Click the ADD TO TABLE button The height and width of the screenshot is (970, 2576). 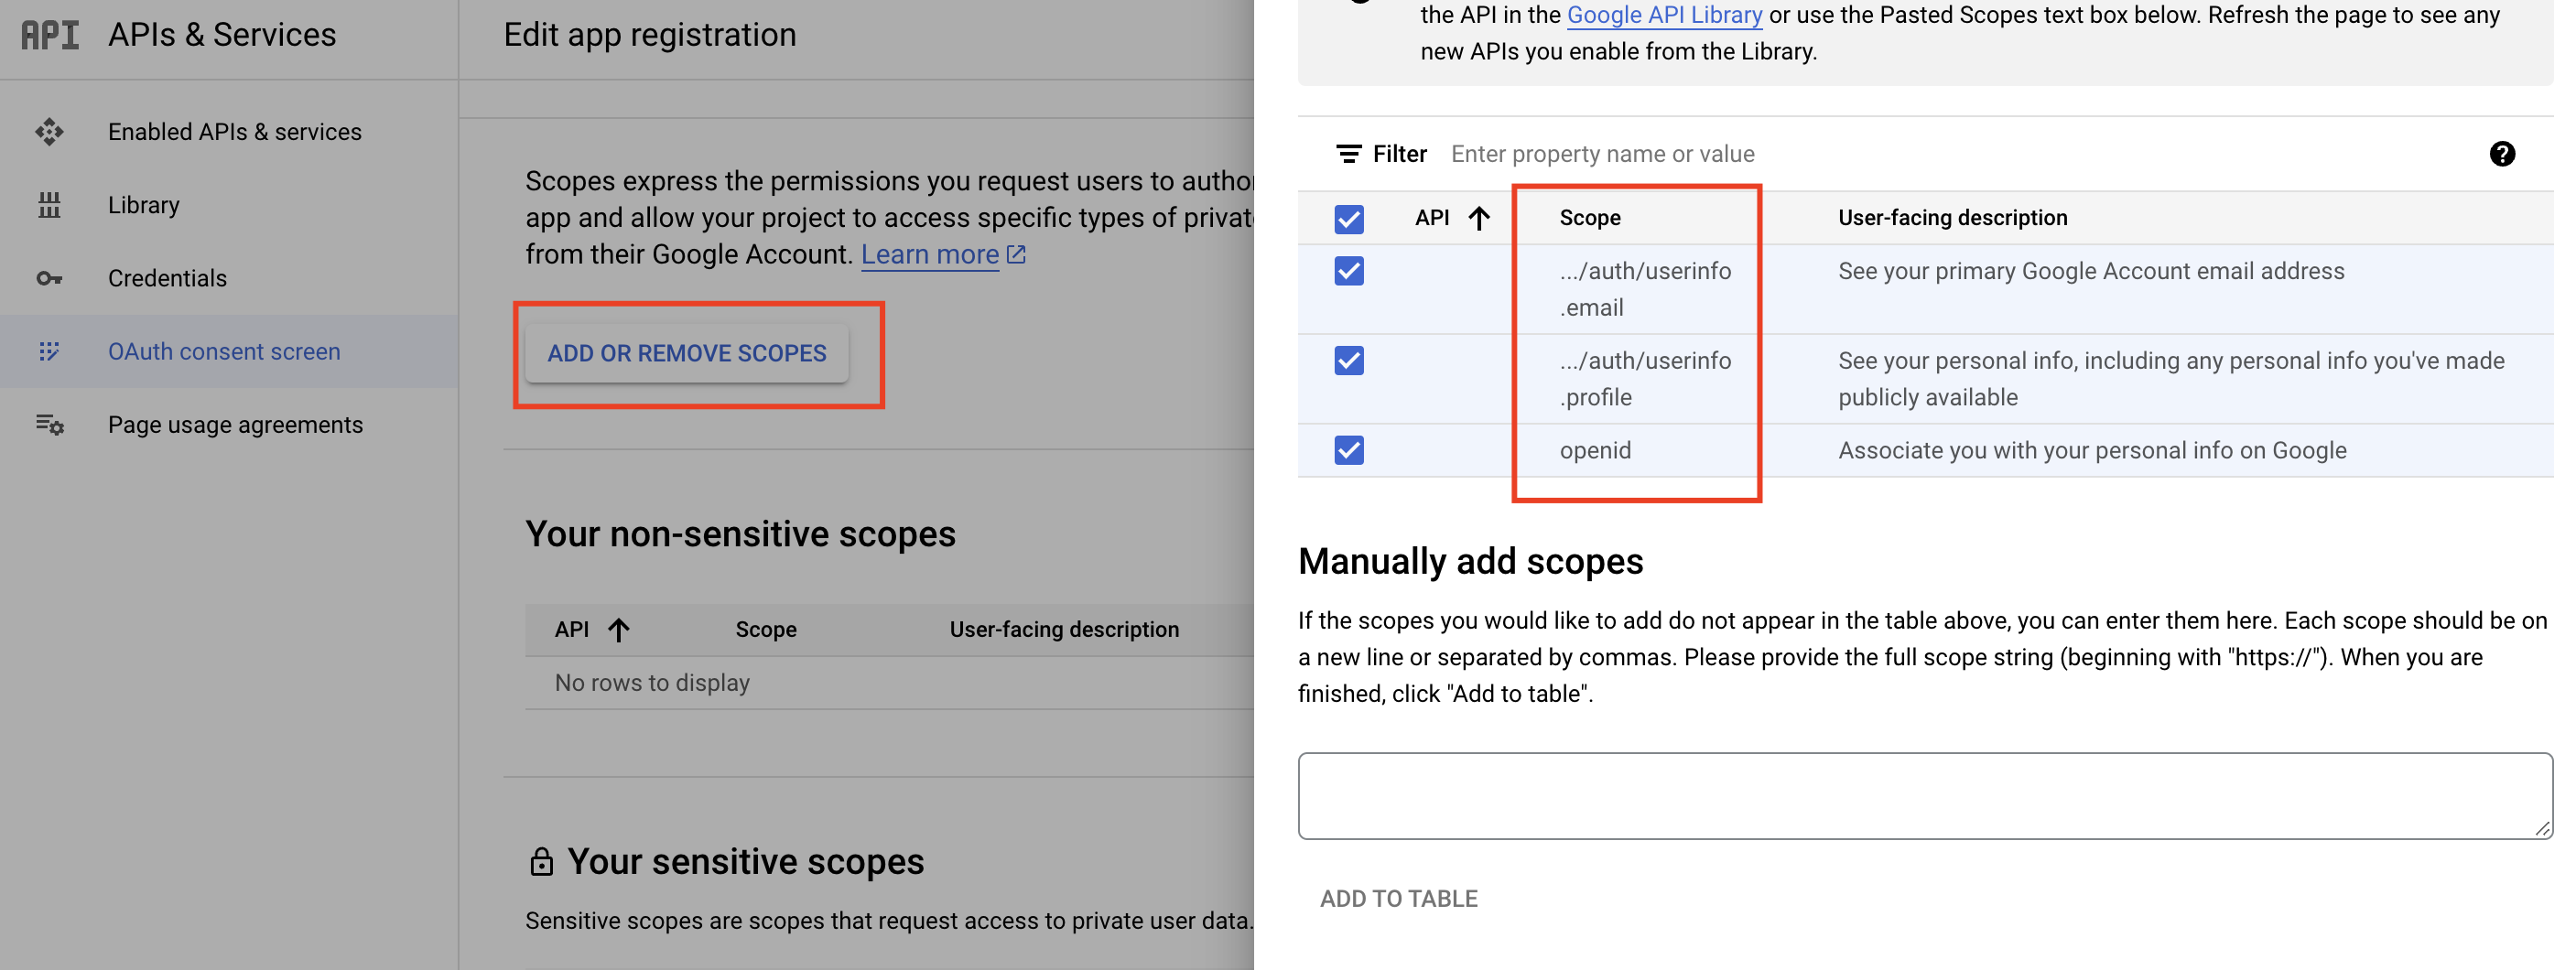click(1398, 899)
